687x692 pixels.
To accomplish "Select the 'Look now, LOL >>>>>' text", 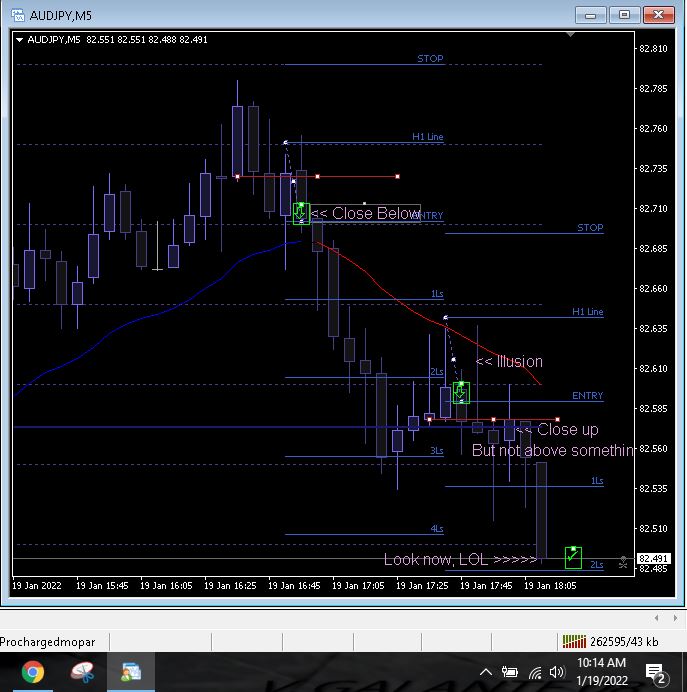I will [x=460, y=559].
